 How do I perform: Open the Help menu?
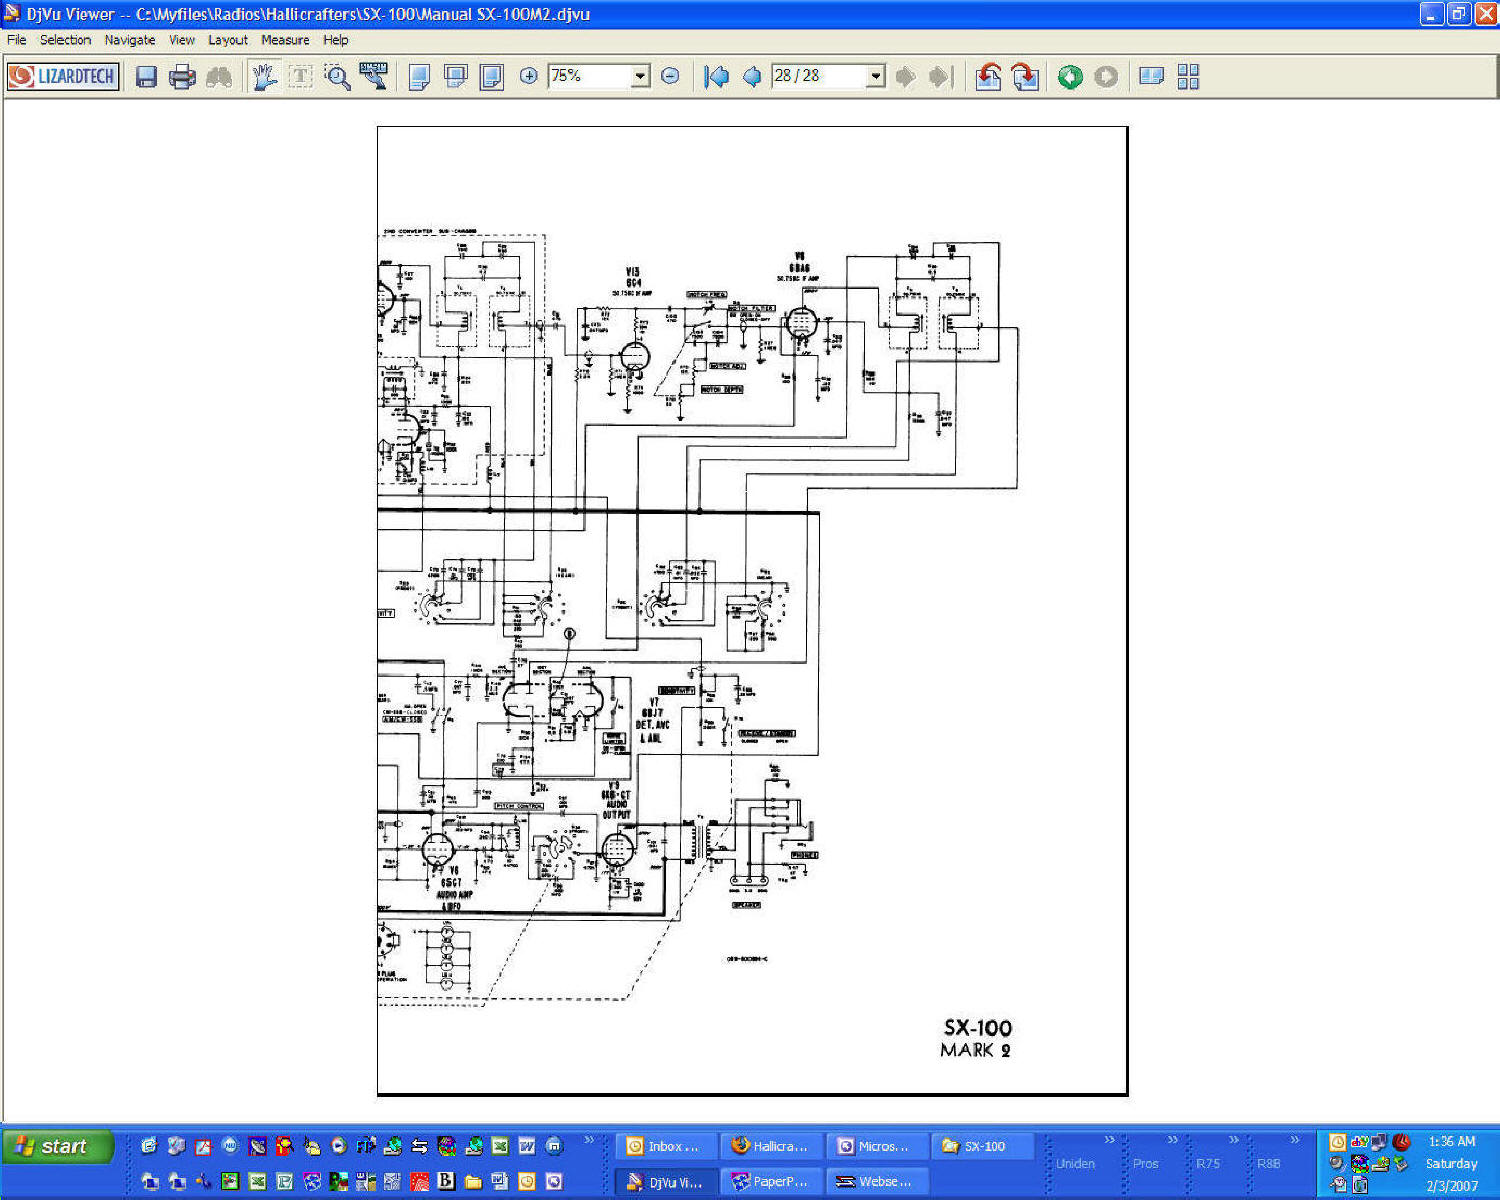point(336,40)
